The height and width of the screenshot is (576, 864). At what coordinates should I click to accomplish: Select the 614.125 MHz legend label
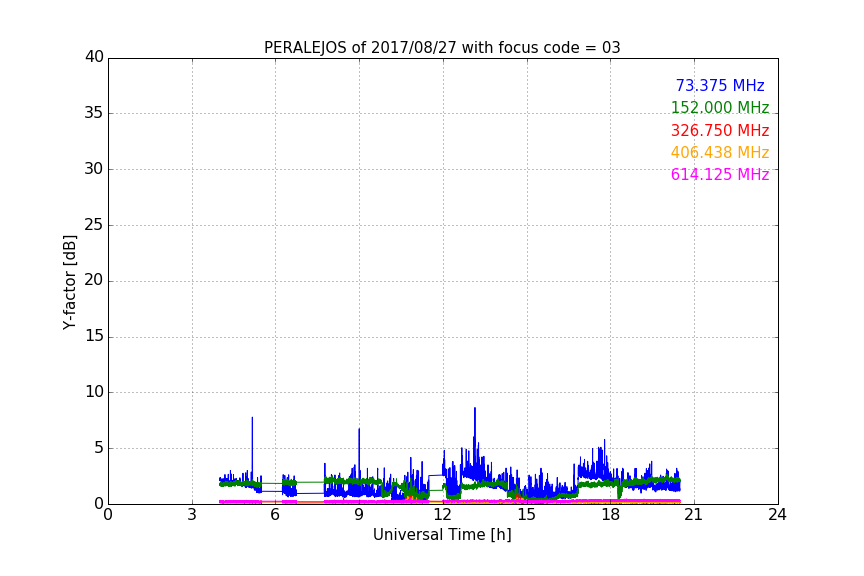click(x=720, y=175)
